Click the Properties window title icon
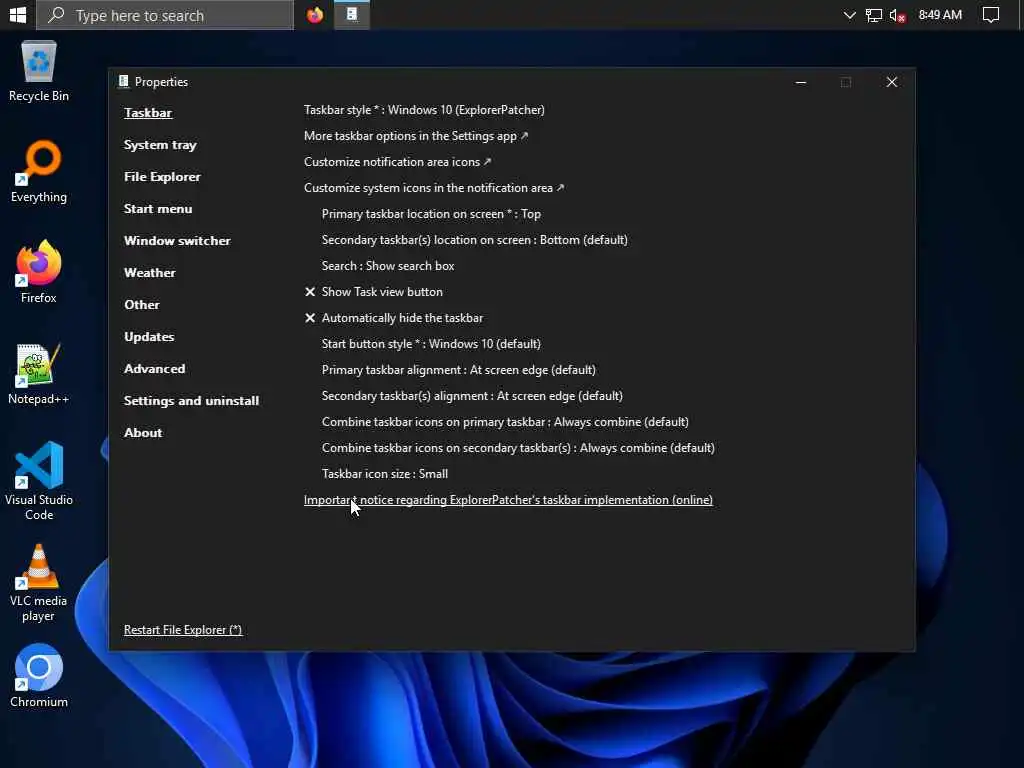The height and width of the screenshot is (768, 1024). pyautogui.click(x=123, y=82)
